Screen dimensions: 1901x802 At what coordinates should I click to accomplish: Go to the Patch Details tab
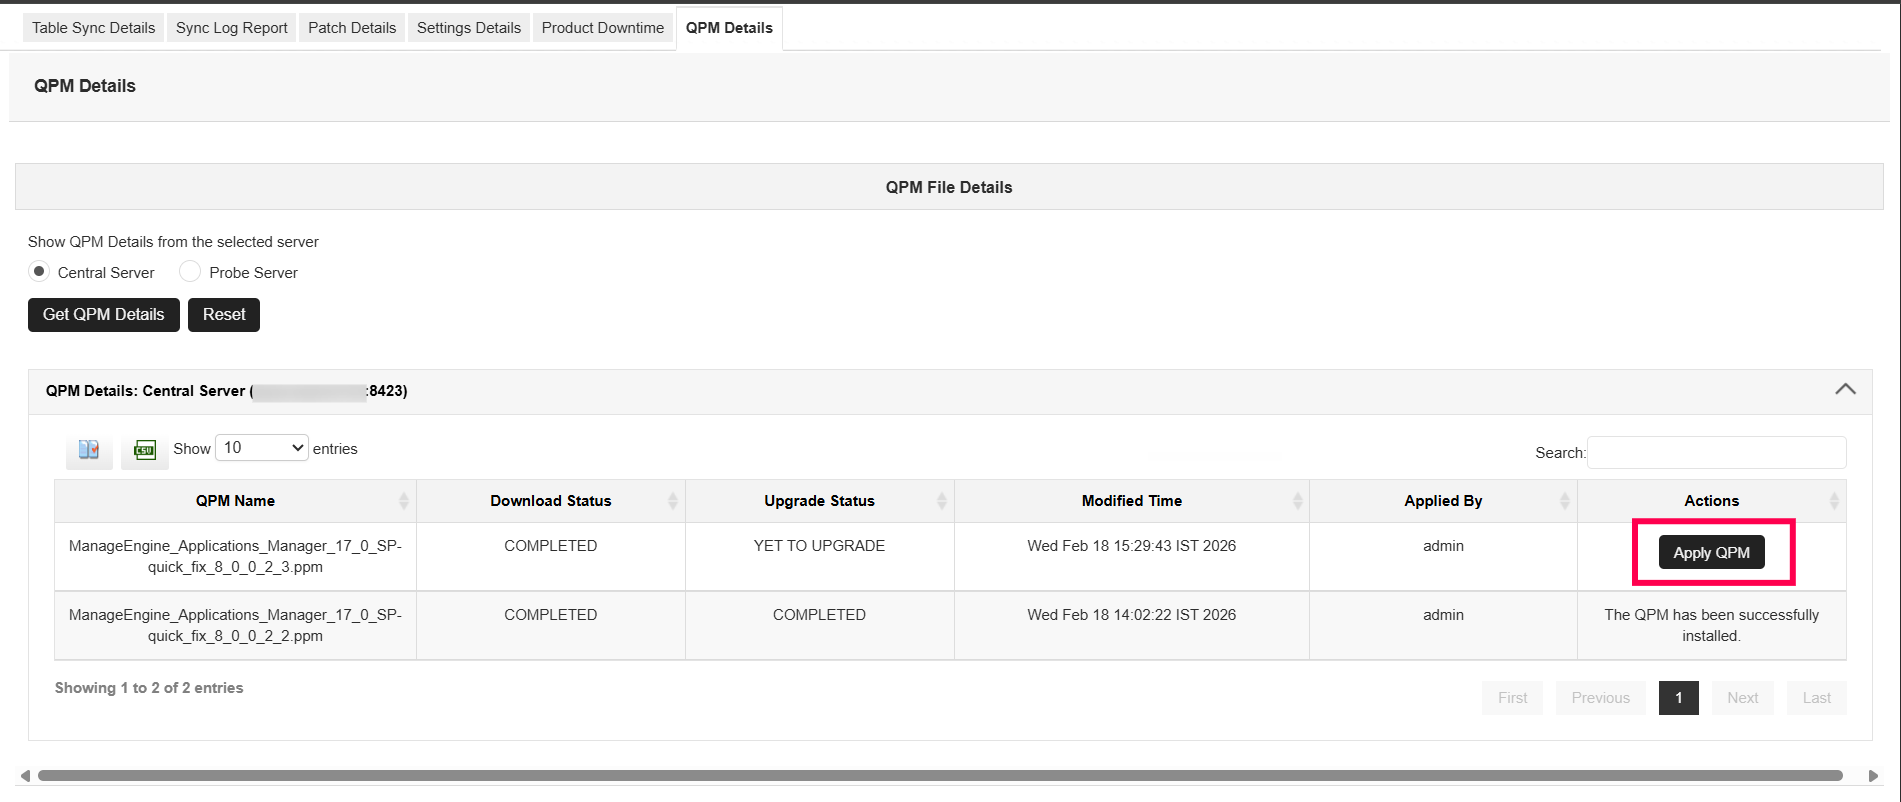coord(352,28)
